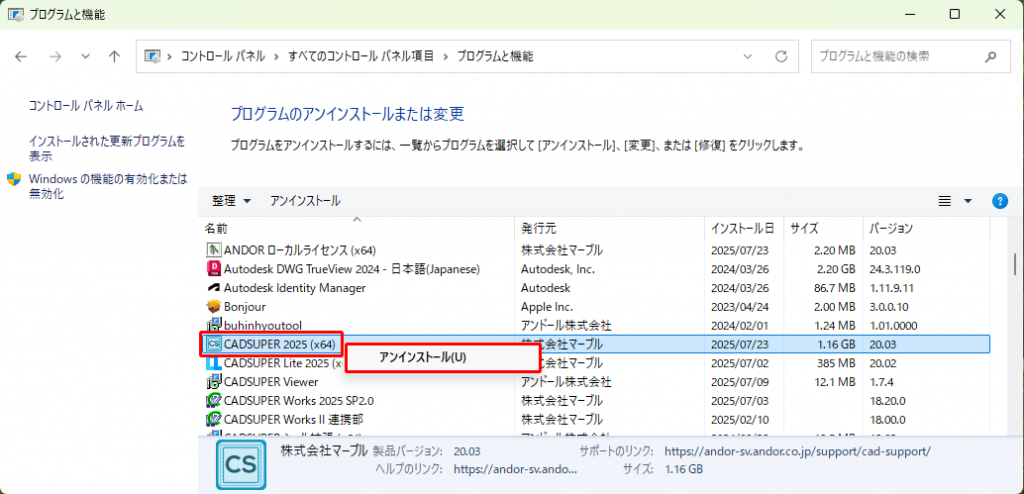Expand the コントロール パネル breadcrumb chevron

click(x=276, y=57)
